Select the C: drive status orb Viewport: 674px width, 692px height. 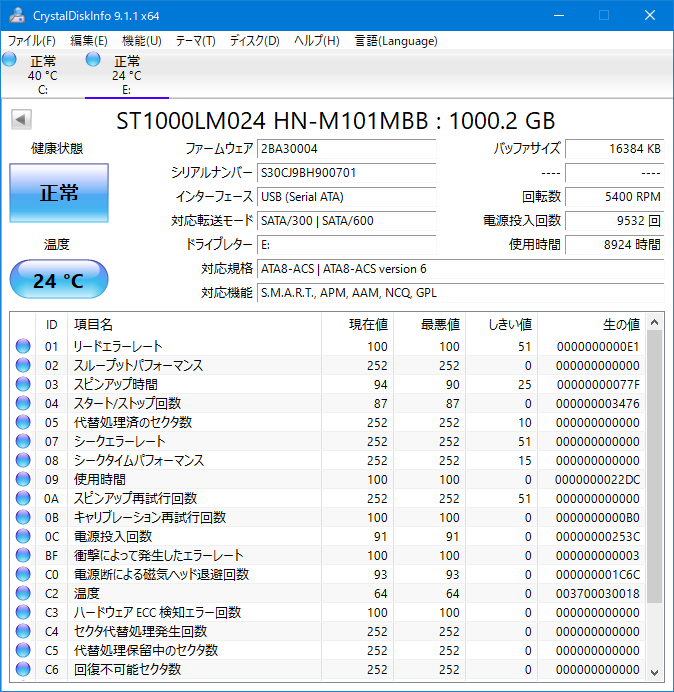(x=10, y=61)
